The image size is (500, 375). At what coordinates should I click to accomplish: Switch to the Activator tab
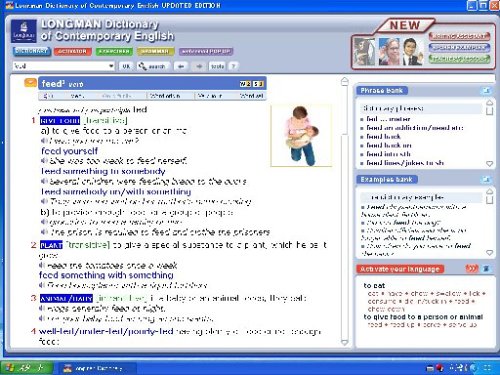coord(72,52)
